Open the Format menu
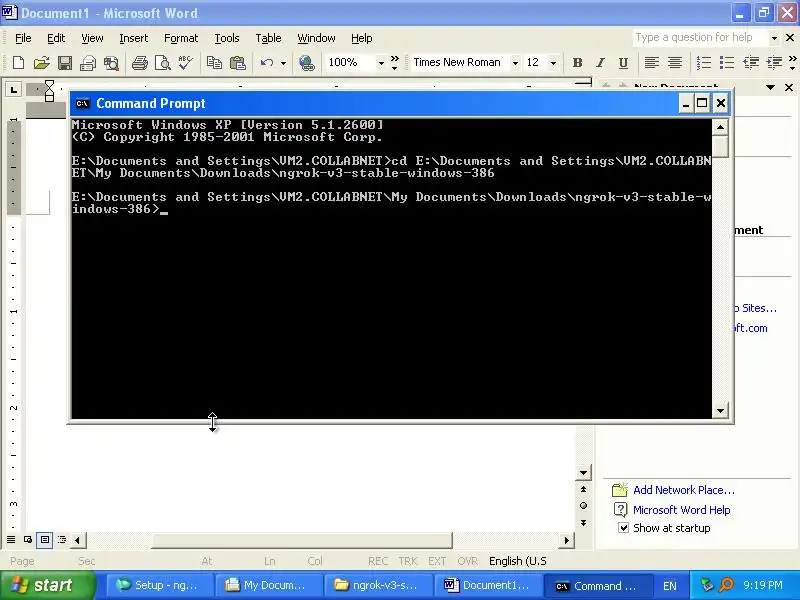 click(x=181, y=38)
